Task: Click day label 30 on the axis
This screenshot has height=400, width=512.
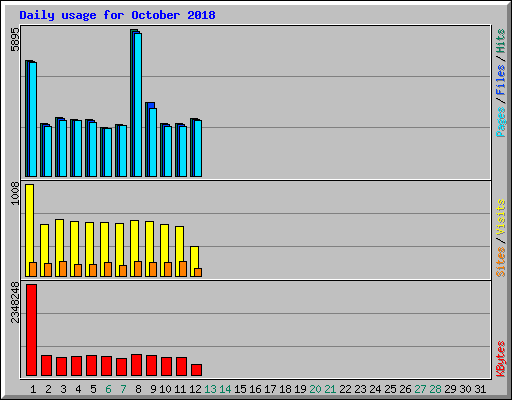Action: (465, 389)
